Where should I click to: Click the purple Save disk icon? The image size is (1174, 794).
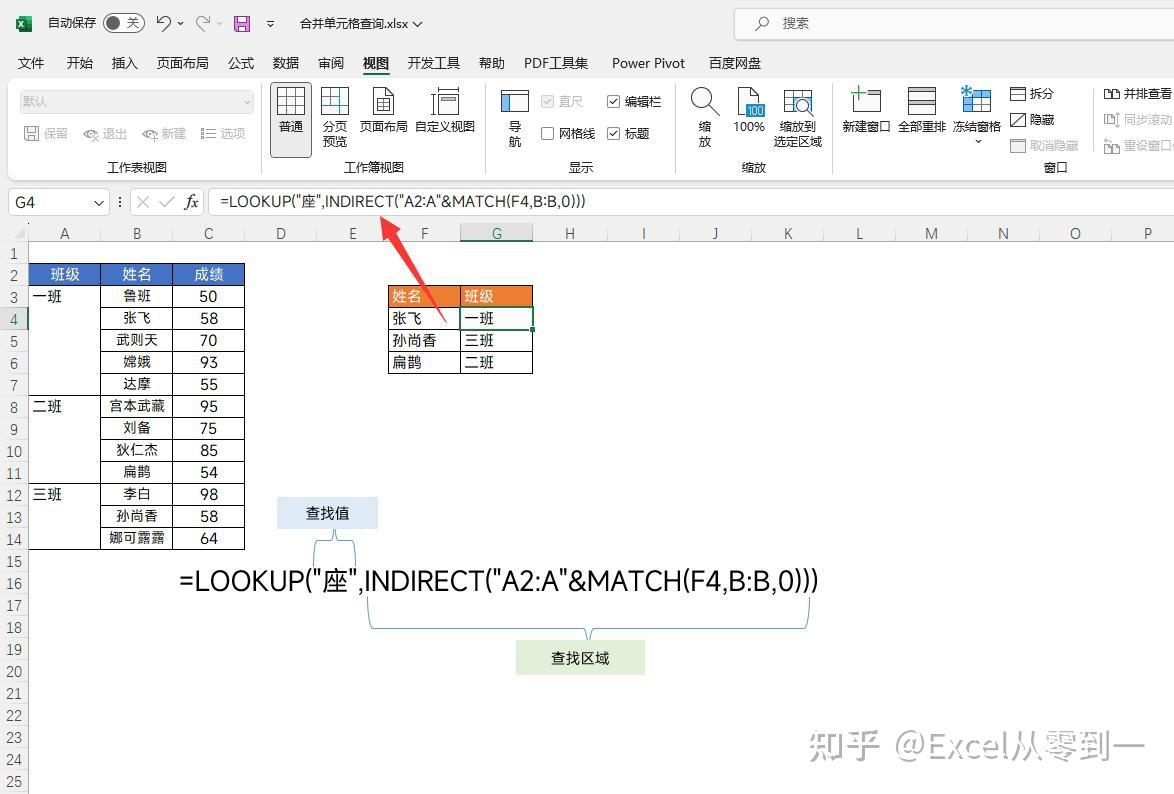242,24
